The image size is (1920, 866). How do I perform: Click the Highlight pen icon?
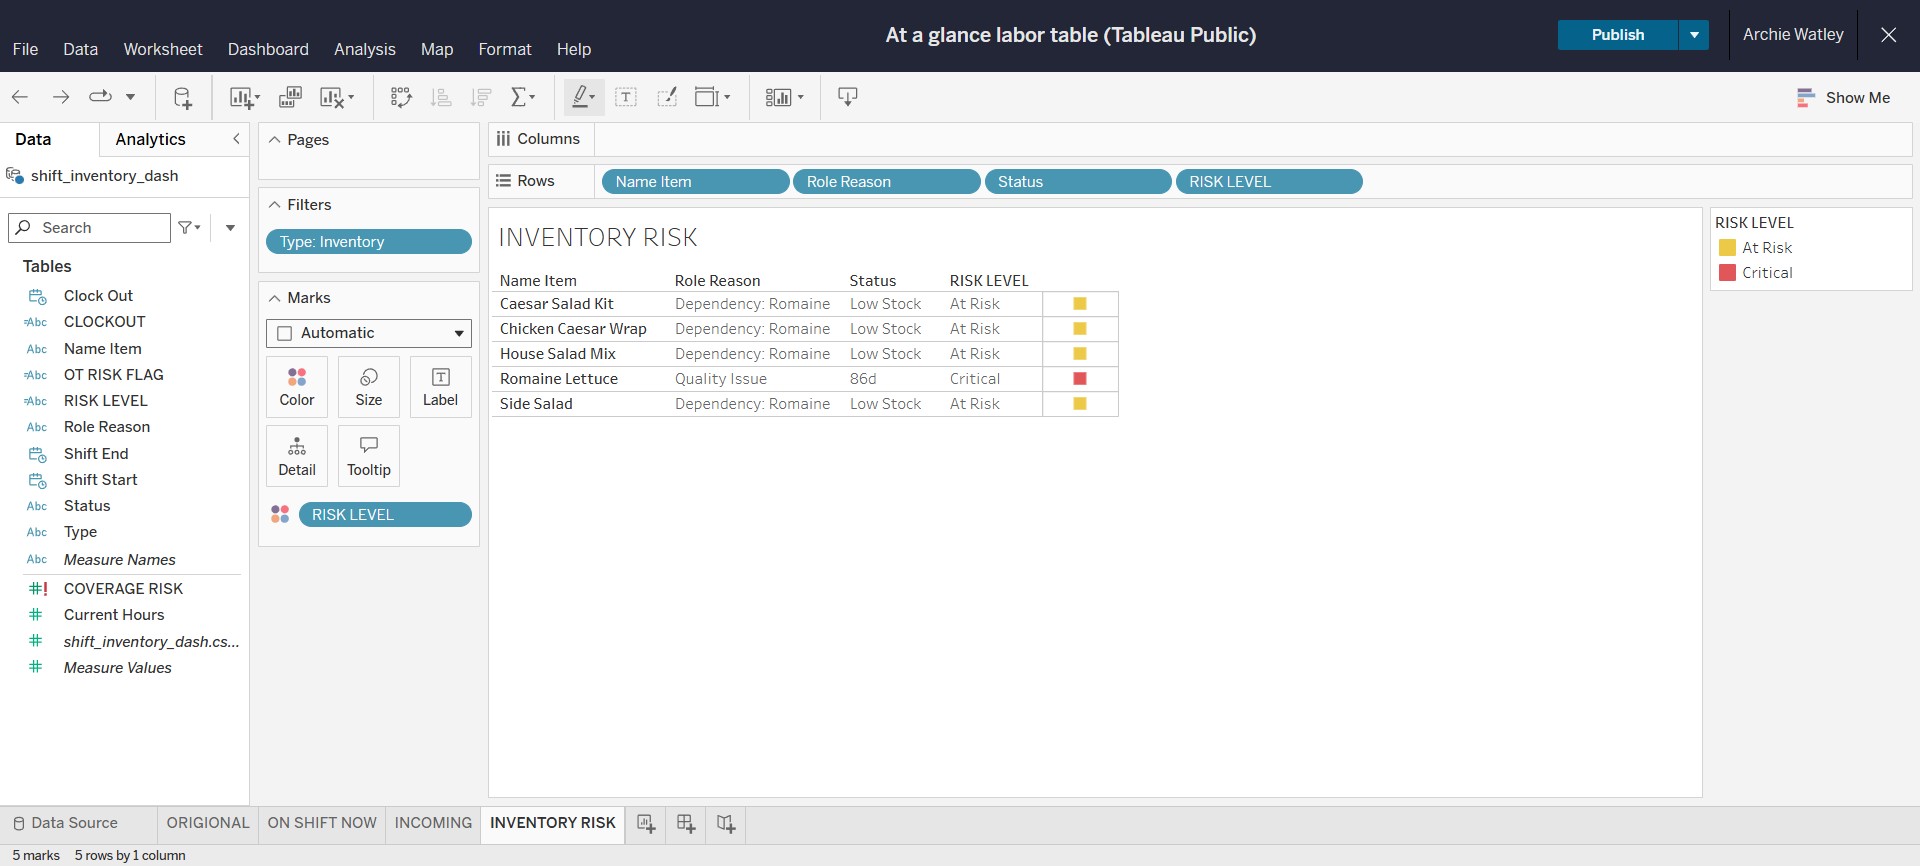[580, 97]
